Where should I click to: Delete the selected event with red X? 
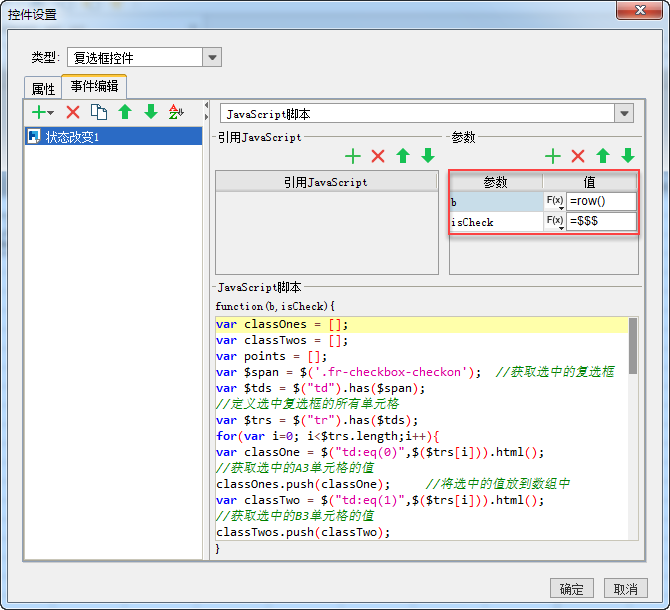coord(73,112)
